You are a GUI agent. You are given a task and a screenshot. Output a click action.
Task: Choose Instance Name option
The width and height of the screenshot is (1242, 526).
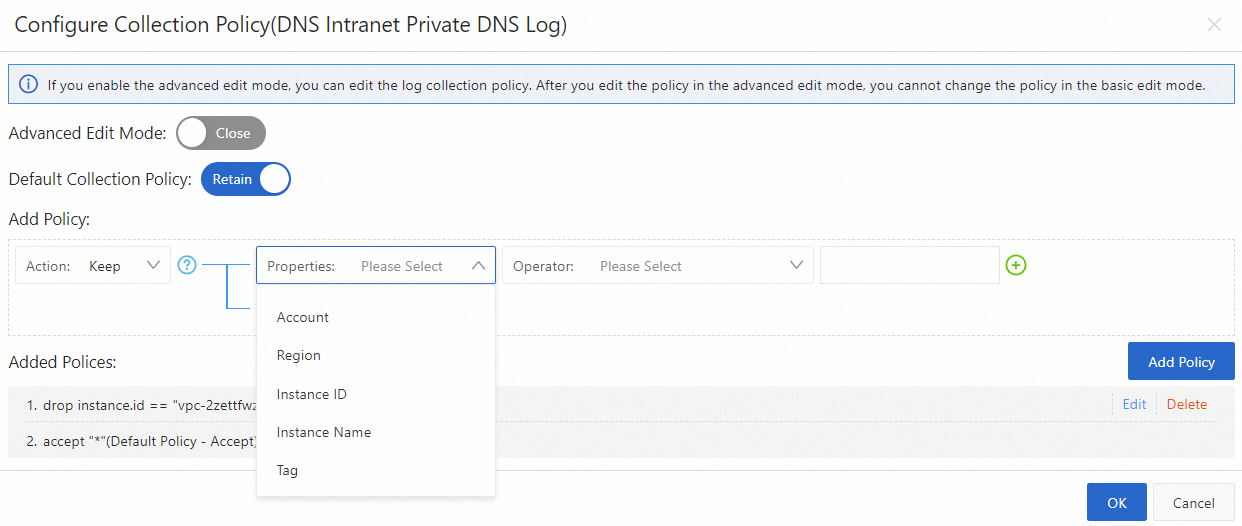(x=324, y=432)
